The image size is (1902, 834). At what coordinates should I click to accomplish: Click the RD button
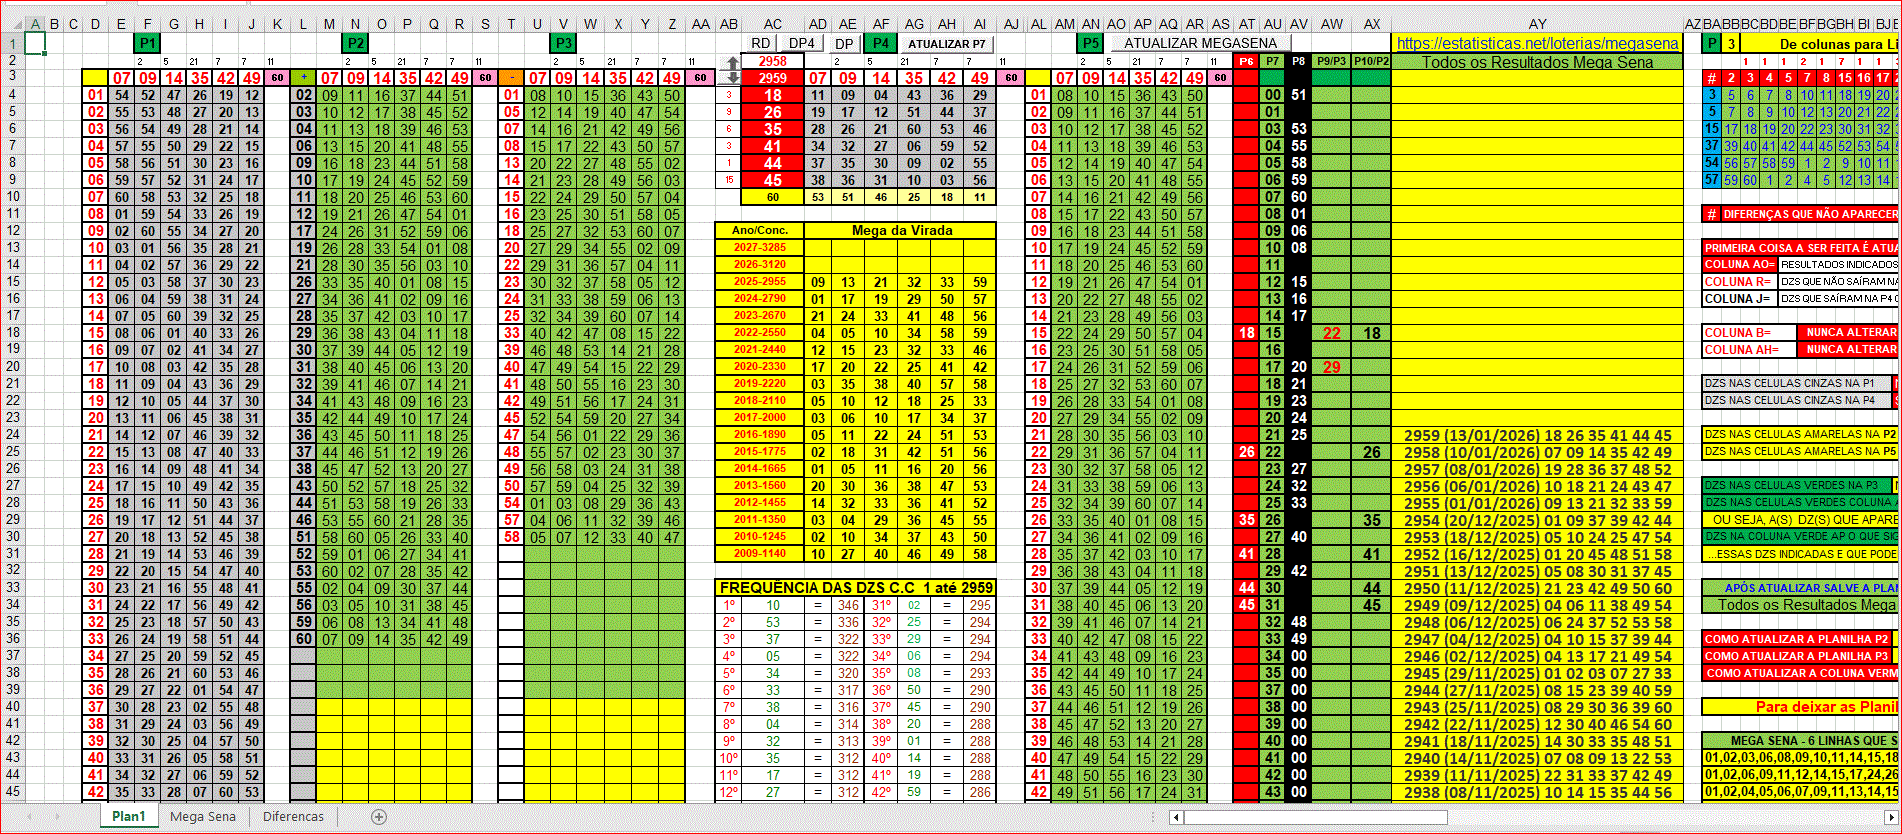(x=761, y=43)
